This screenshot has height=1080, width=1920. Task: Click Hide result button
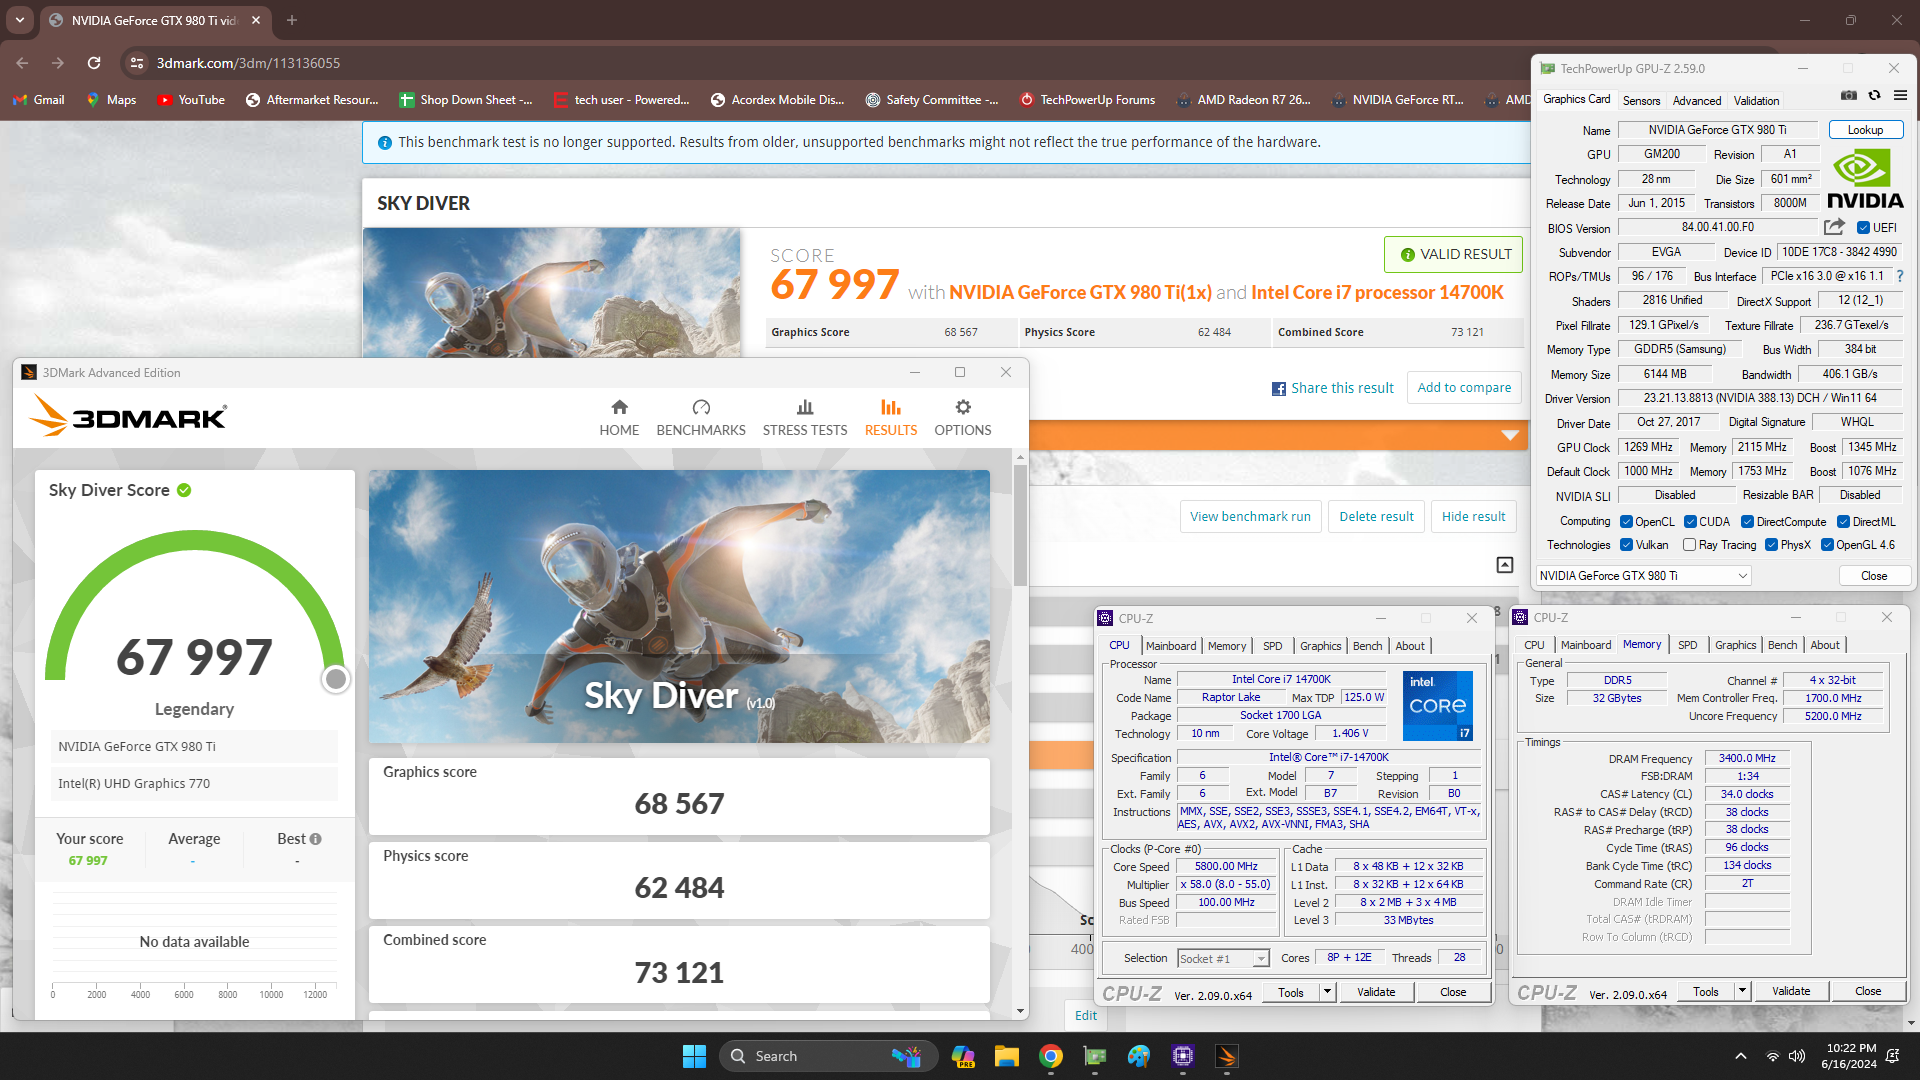pyautogui.click(x=1473, y=517)
